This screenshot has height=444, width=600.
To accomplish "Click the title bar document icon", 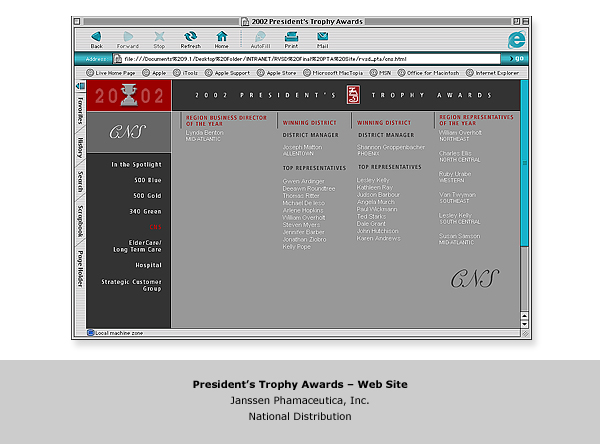I will click(x=245, y=21).
